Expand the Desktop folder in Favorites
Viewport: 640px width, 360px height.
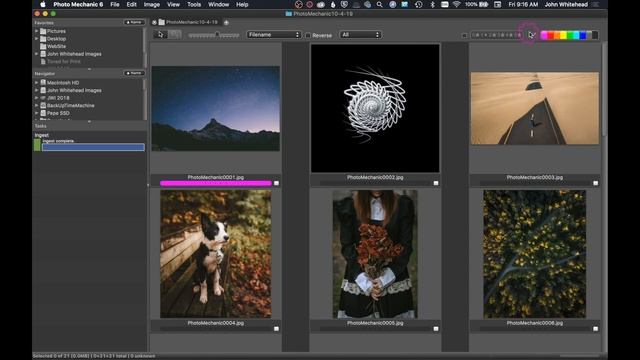click(x=37, y=39)
